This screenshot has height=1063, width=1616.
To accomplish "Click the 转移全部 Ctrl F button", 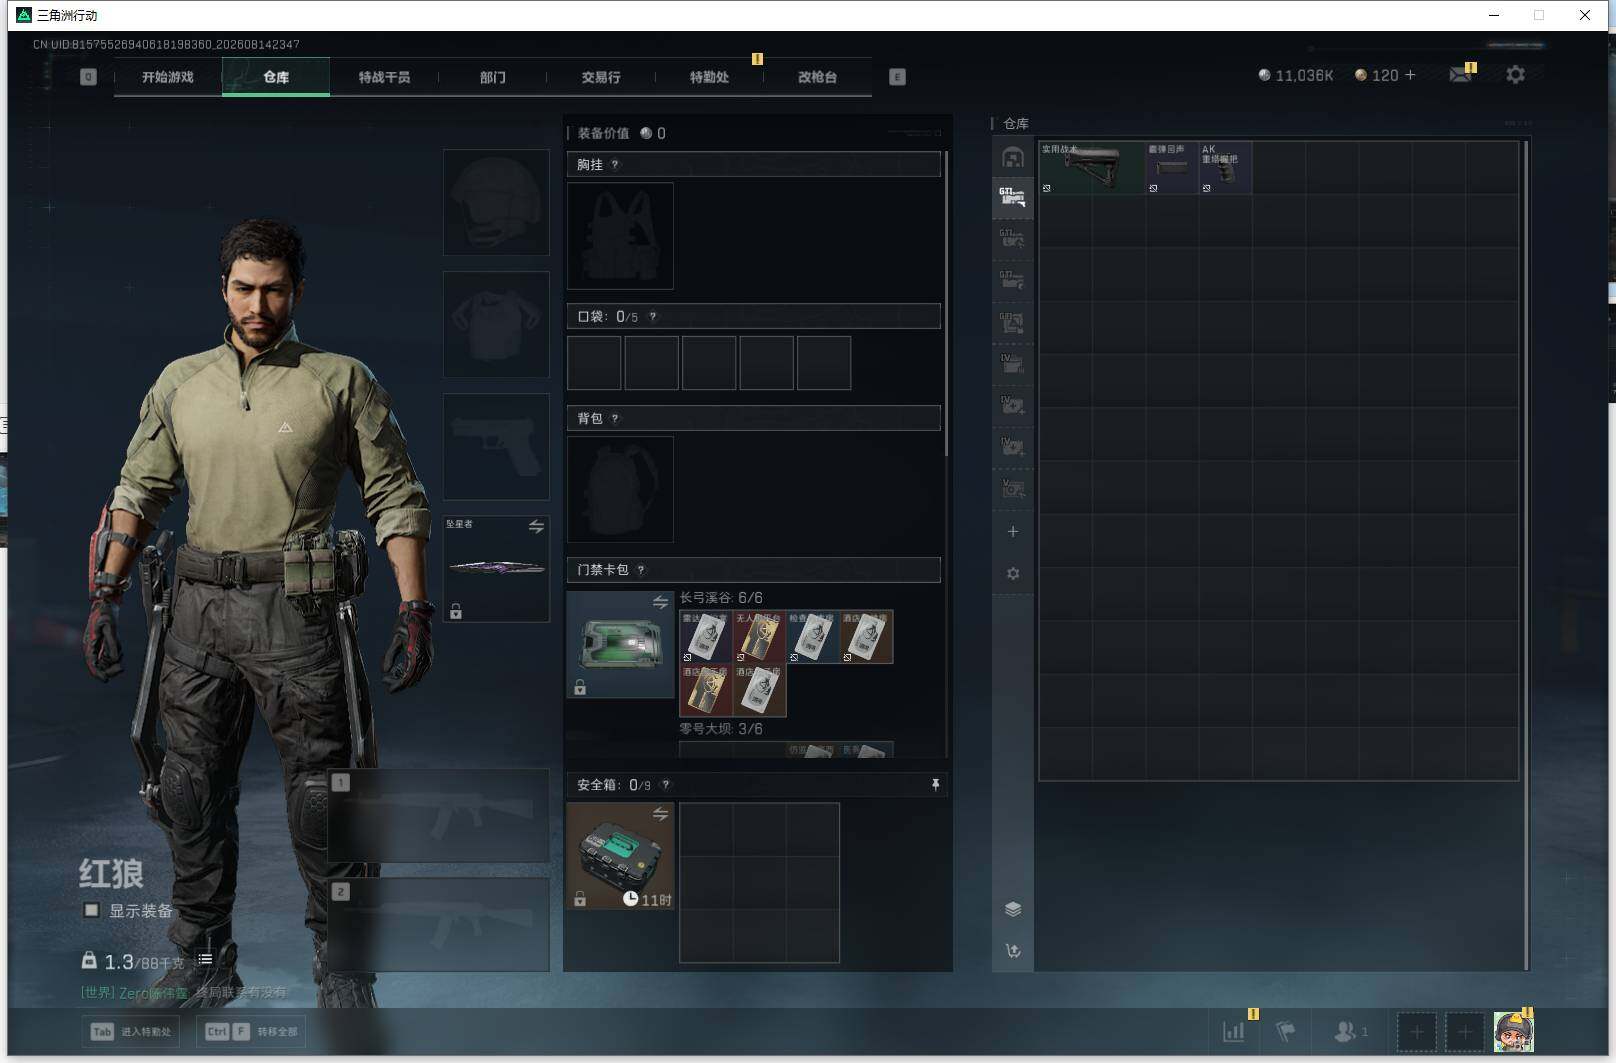I will pyautogui.click(x=251, y=1031).
